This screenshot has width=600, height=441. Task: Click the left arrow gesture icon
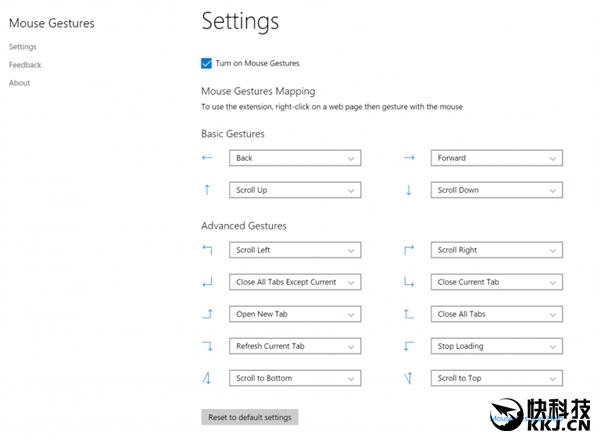click(x=207, y=158)
